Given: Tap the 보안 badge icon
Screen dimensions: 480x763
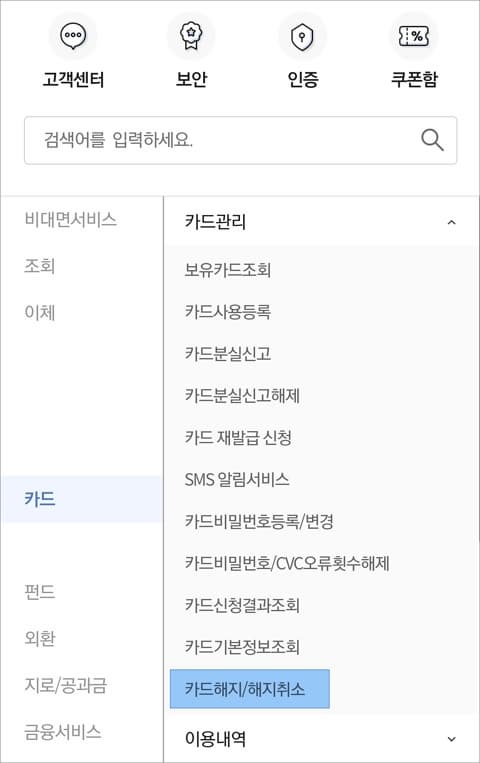Looking at the screenshot, I should (x=191, y=36).
